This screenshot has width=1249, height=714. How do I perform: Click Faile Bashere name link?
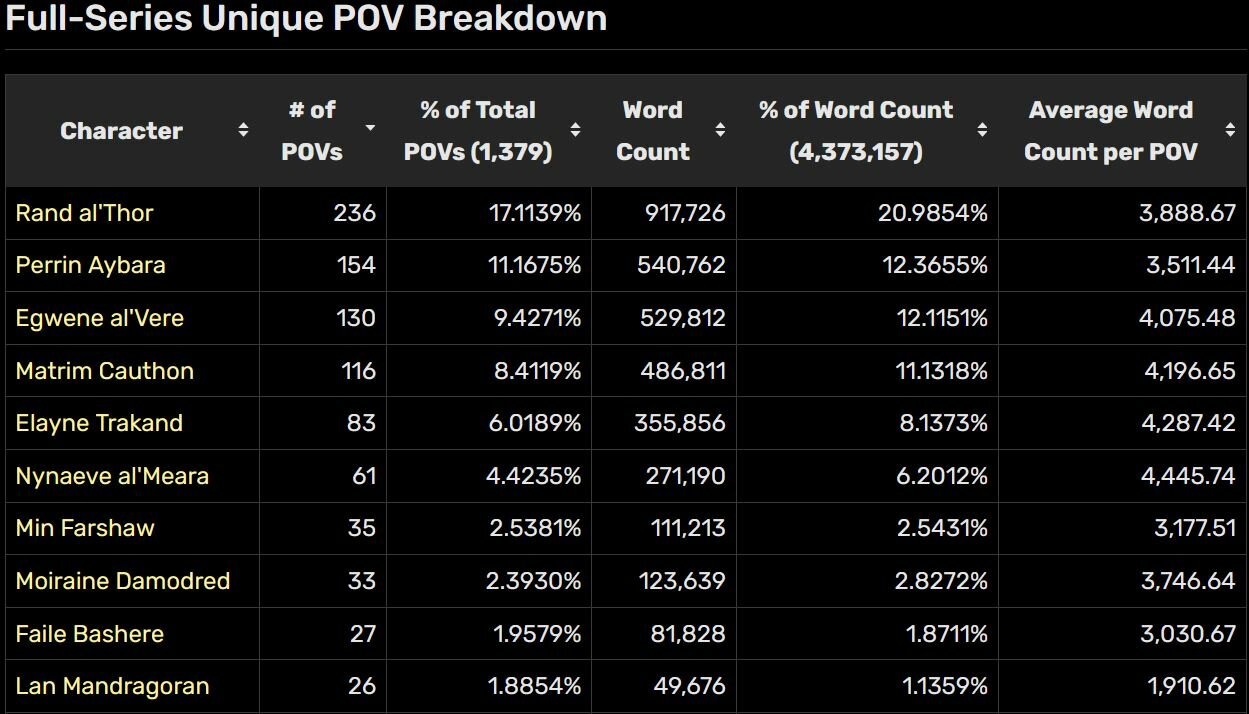89,634
